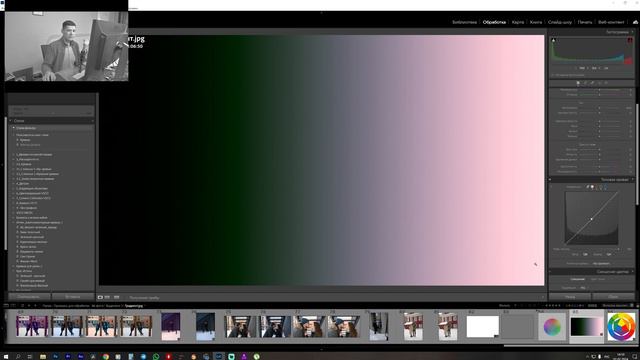Open Windows Start menu

(x=6, y=356)
